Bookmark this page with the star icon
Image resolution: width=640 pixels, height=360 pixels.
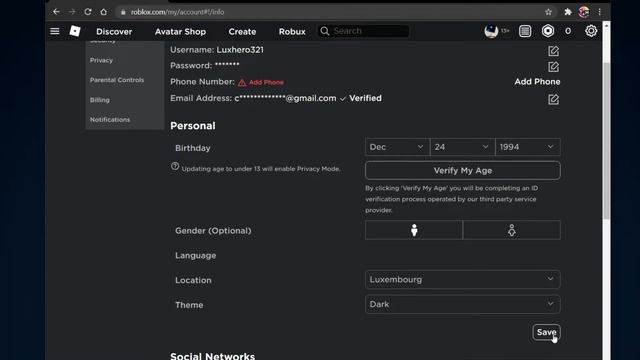point(548,12)
